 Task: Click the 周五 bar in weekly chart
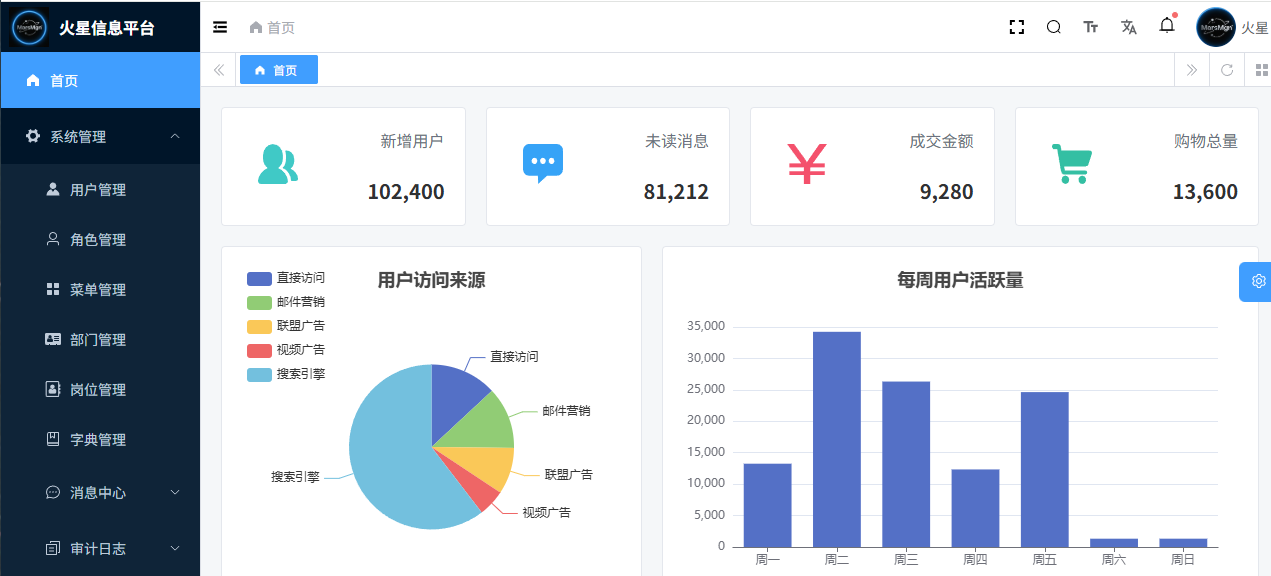pos(1045,470)
